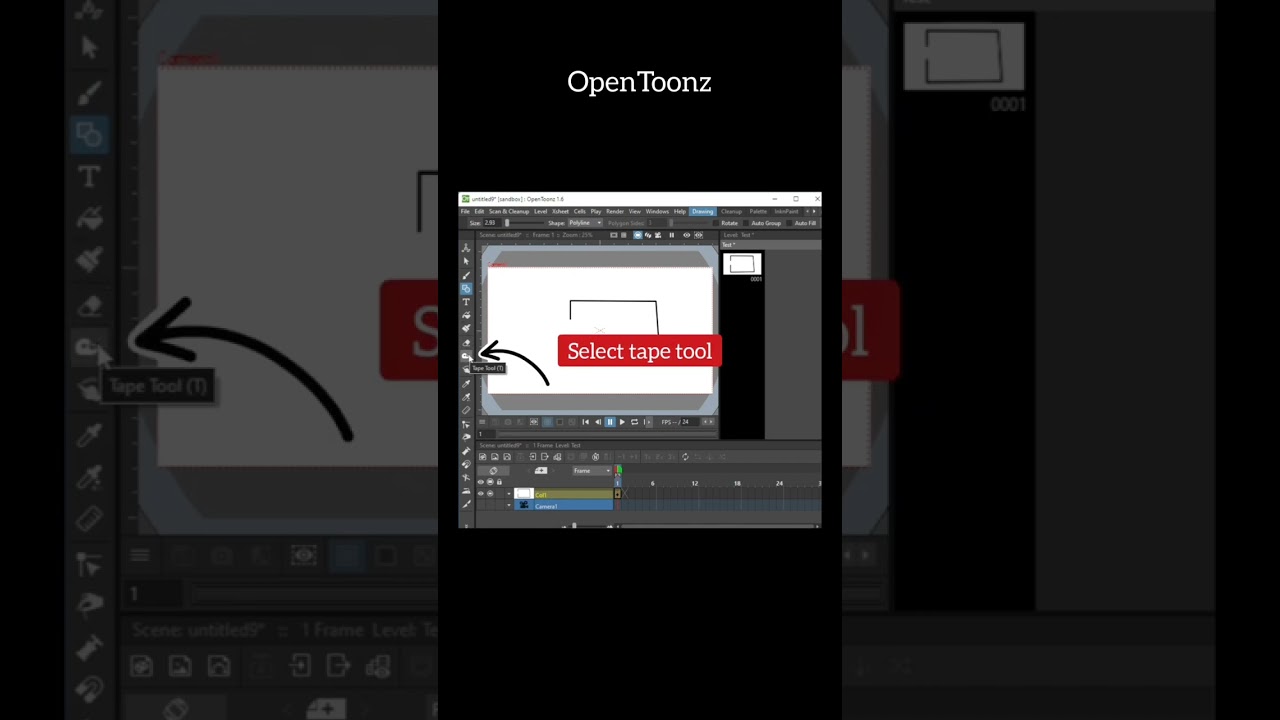Viewport: 1280px width, 720px height.
Task: Hide Col1 using its eye toggle
Action: [x=481, y=494]
